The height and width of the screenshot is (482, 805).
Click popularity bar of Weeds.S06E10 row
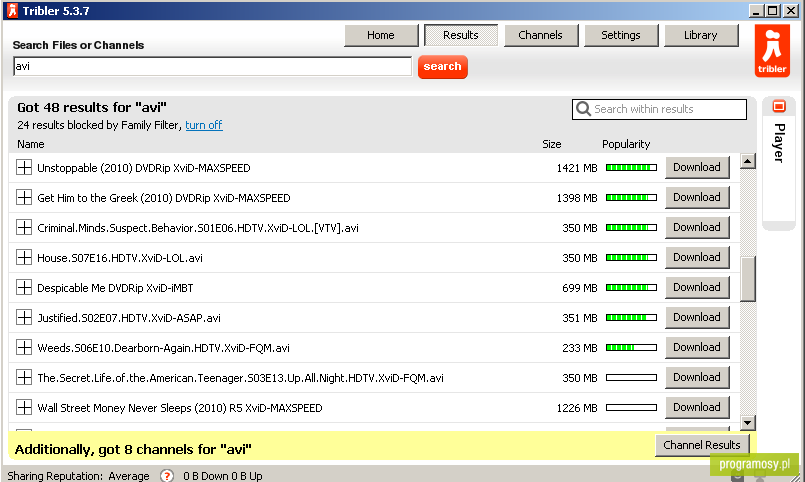coord(631,348)
